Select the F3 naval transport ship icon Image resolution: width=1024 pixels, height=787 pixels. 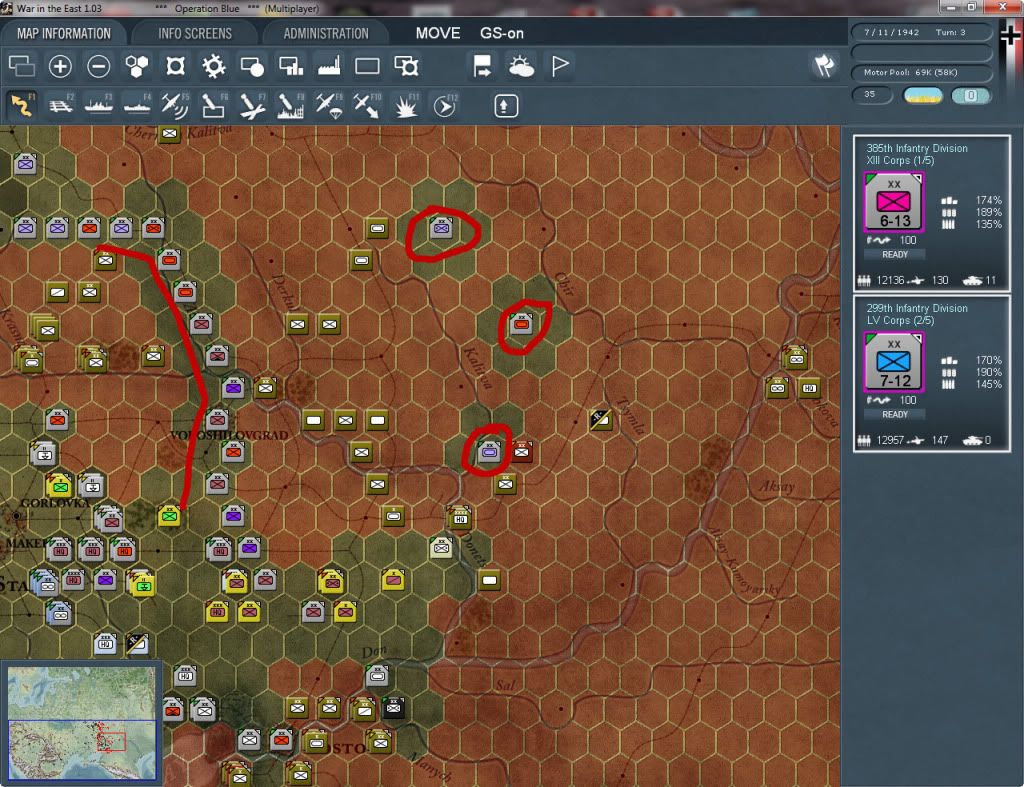pos(99,106)
